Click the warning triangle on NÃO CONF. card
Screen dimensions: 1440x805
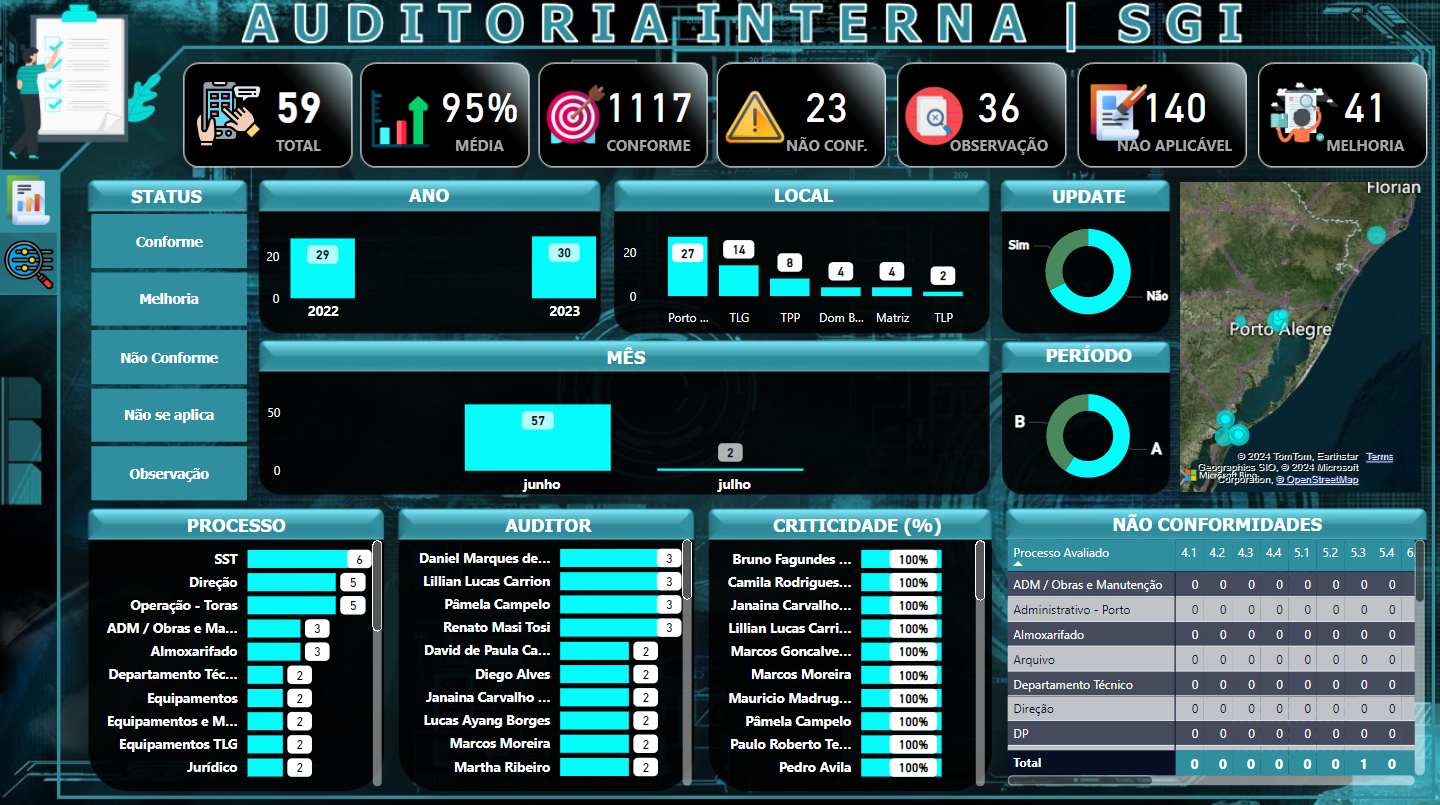pyautogui.click(x=754, y=116)
